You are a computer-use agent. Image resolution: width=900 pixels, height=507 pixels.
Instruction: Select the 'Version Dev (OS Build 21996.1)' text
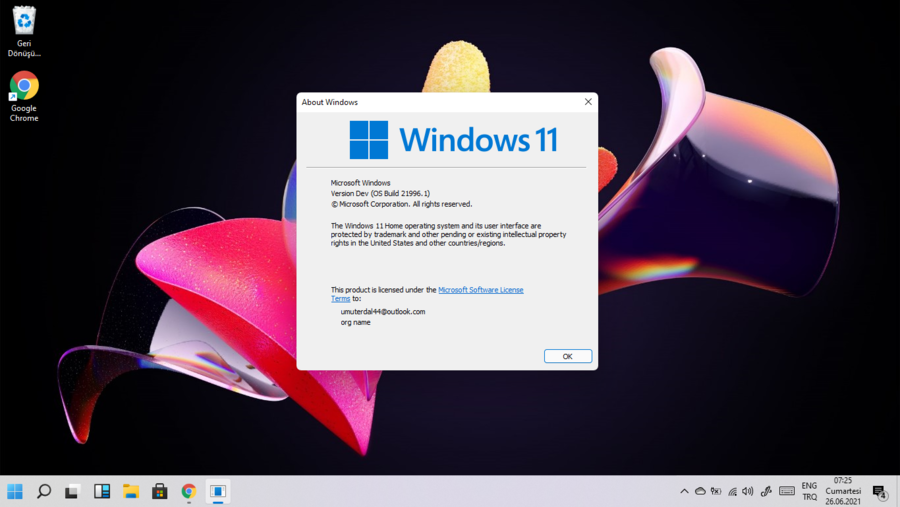(380, 193)
